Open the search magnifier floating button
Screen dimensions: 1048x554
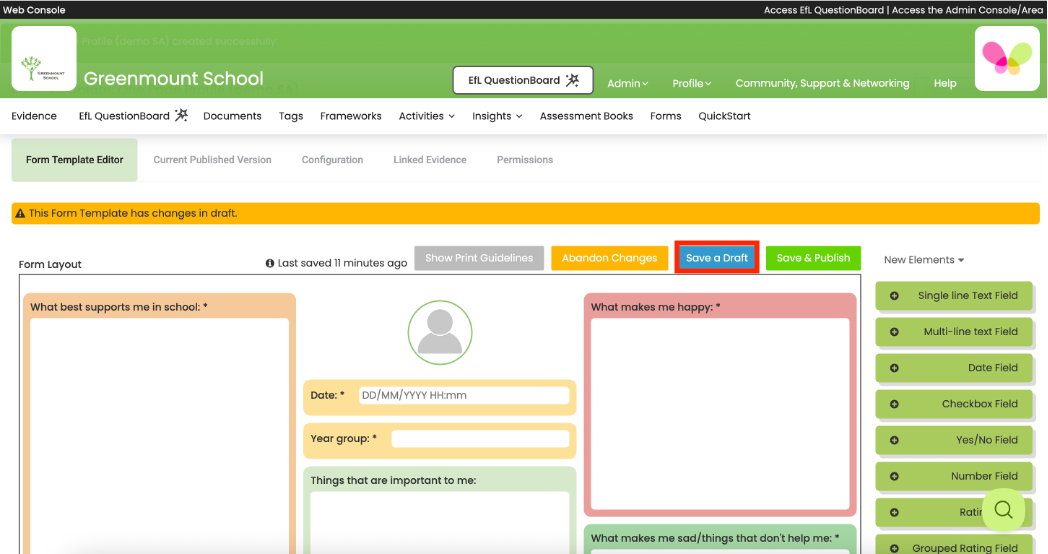click(x=1003, y=510)
